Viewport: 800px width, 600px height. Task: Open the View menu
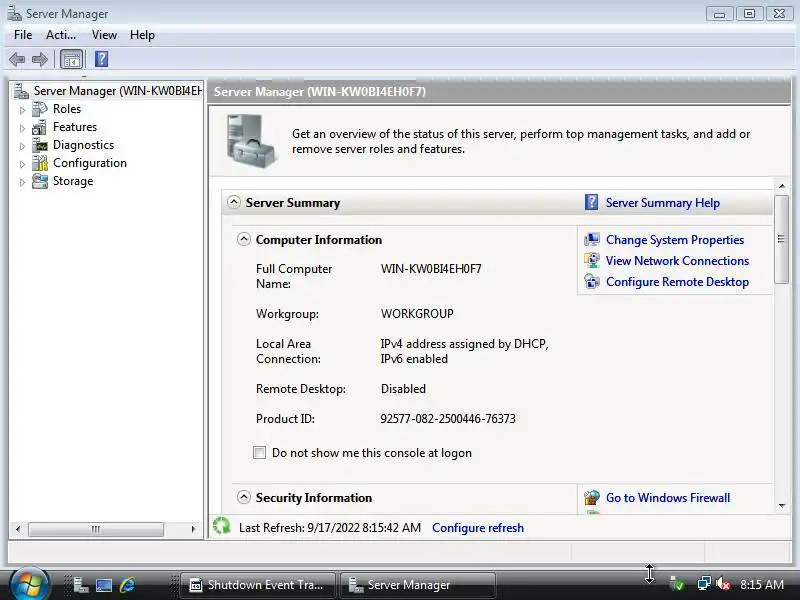pyautogui.click(x=104, y=35)
